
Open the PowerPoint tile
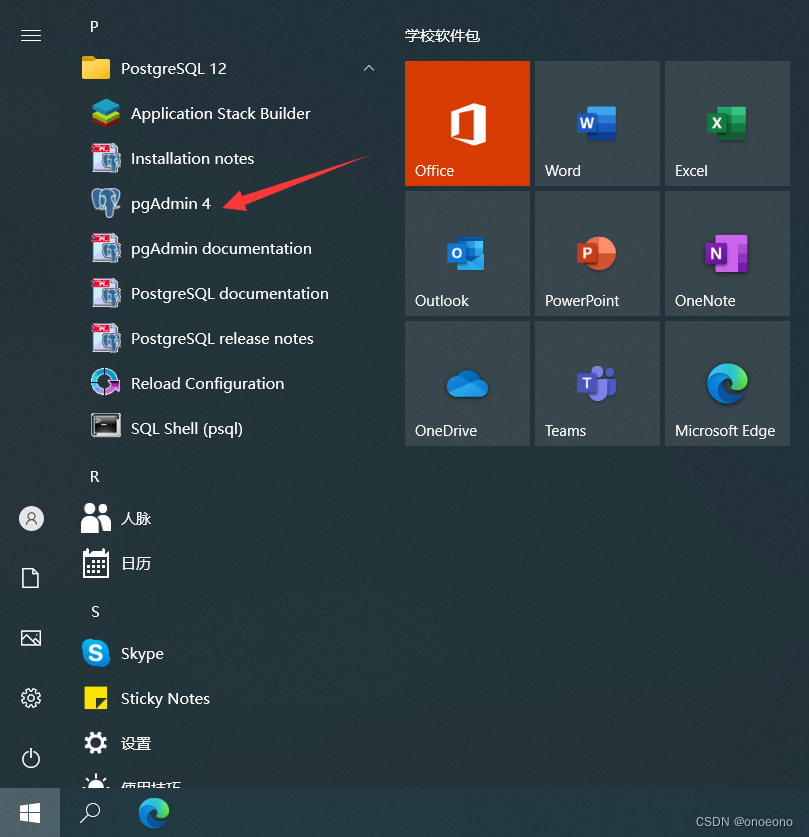pos(597,254)
